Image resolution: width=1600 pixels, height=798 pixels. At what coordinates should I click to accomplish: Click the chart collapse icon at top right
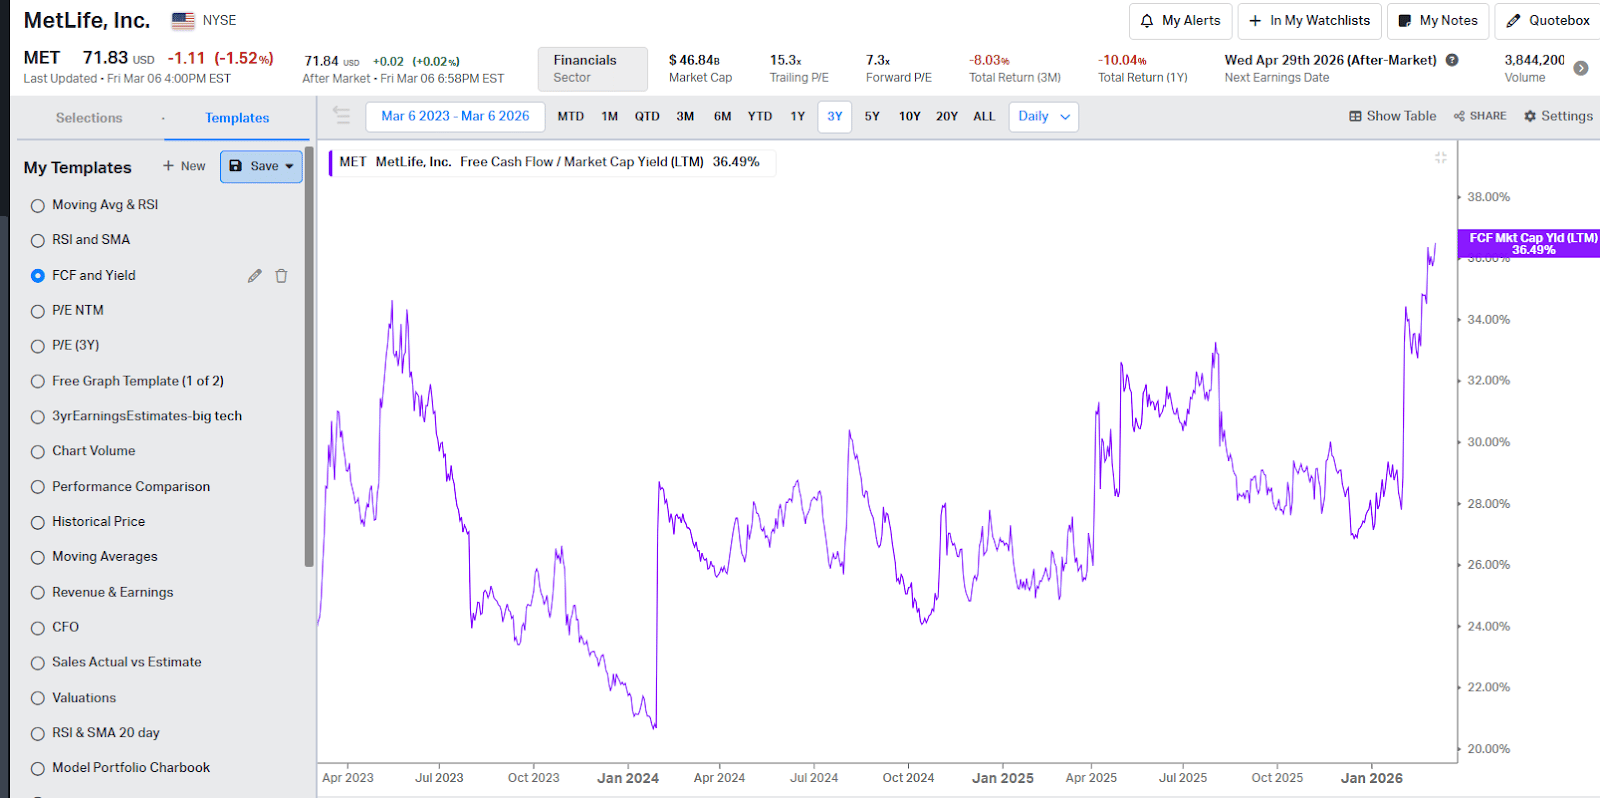click(1441, 158)
